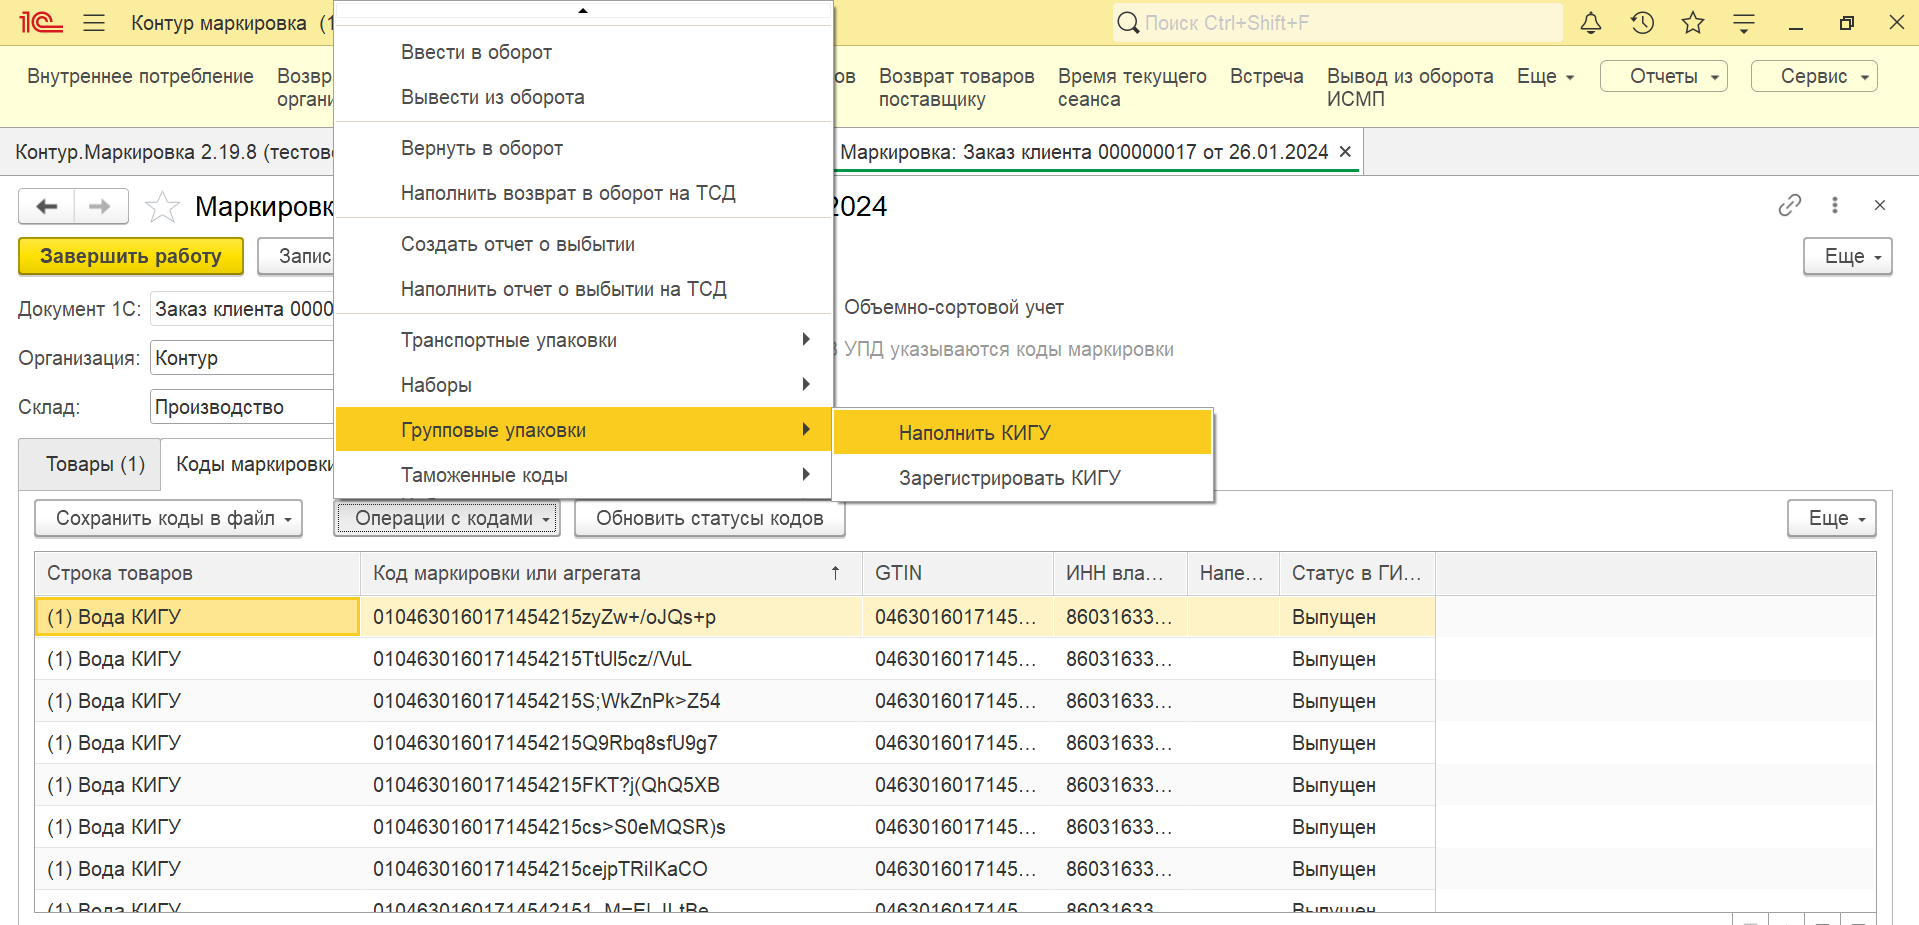
Task: Select menu item Вернуть в оборот
Action: 583,148
